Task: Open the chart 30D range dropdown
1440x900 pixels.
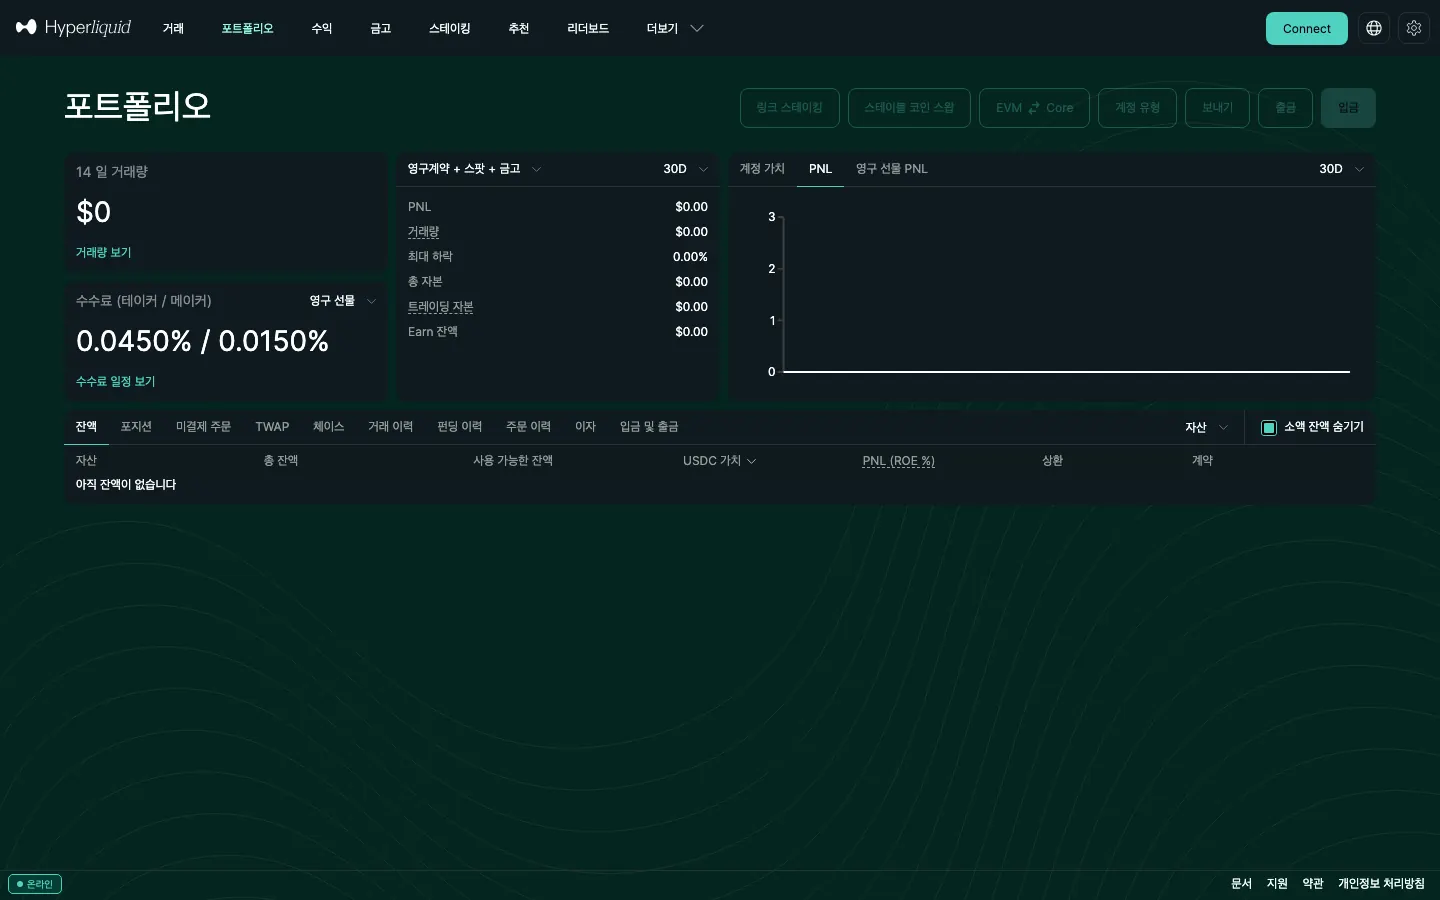Action: pos(1342,169)
